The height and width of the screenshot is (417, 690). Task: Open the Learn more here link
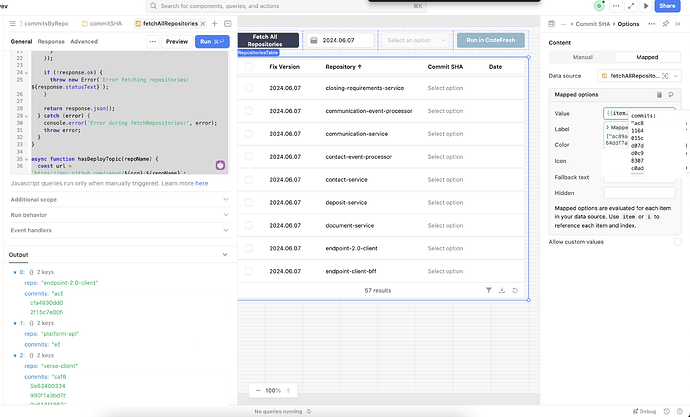pos(202,183)
